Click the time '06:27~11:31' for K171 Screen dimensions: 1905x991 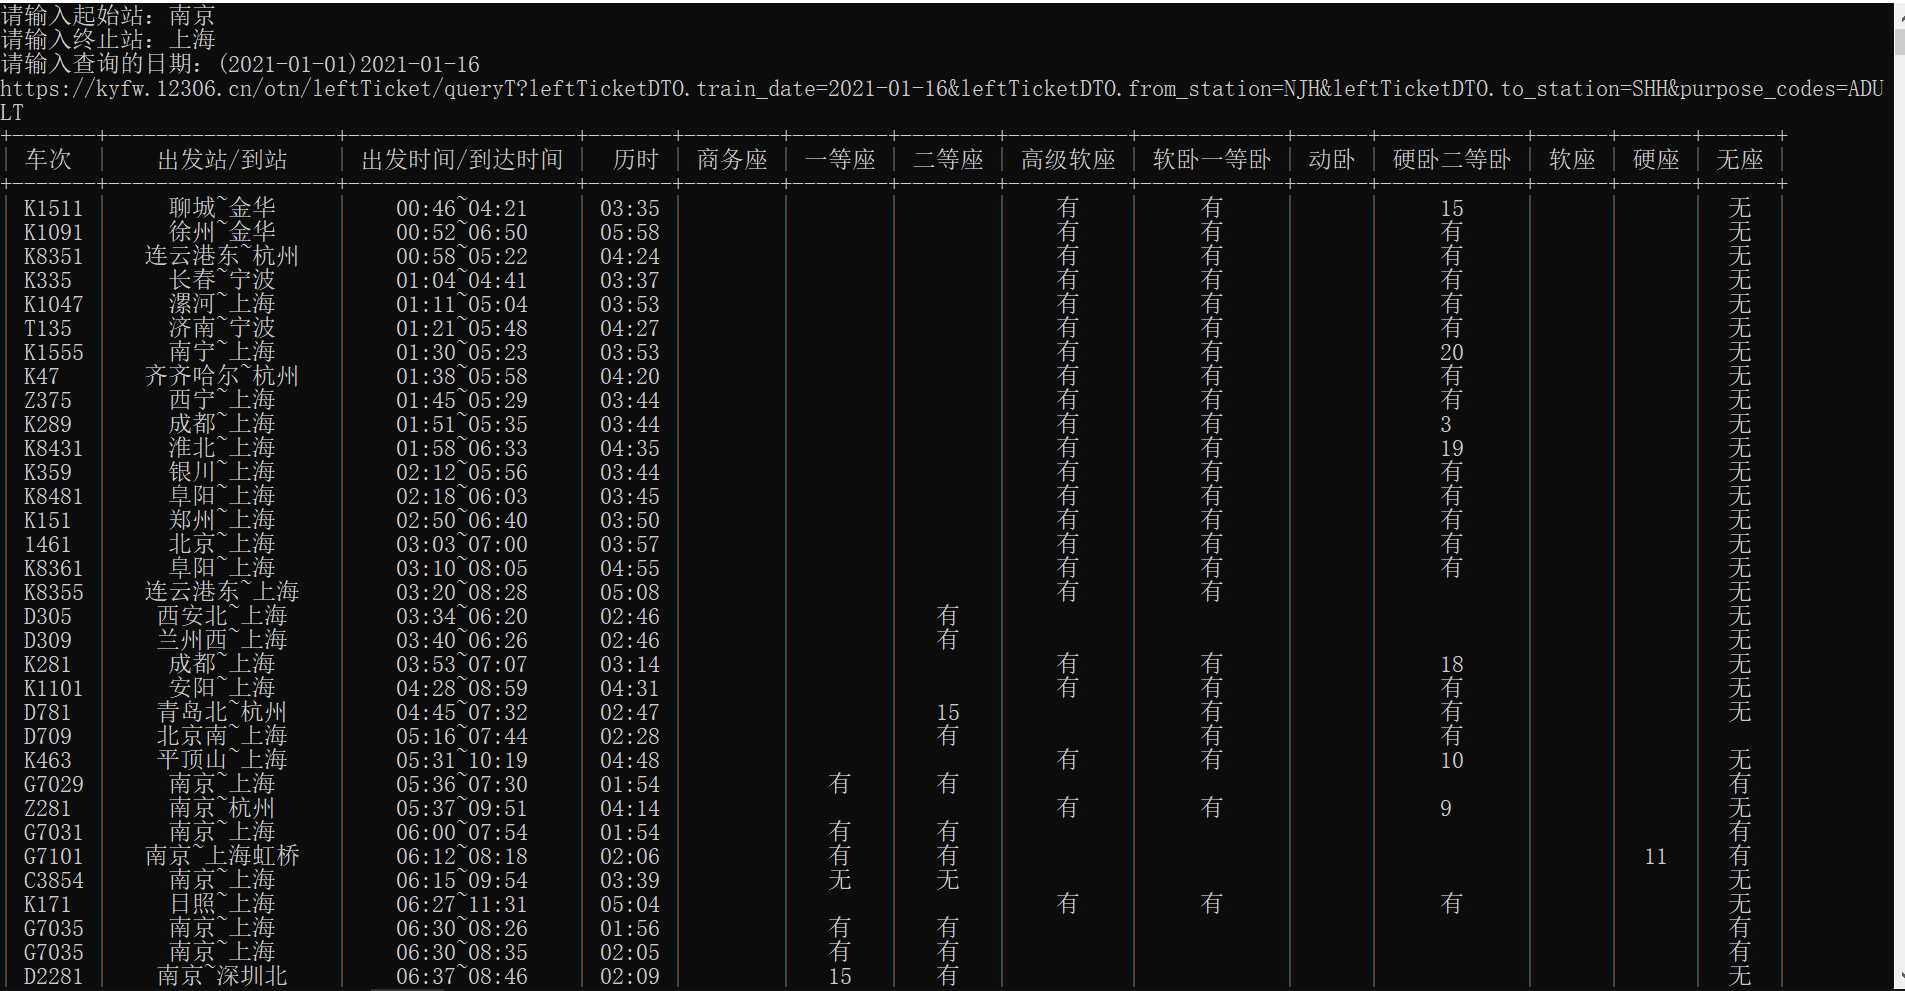pos(462,904)
